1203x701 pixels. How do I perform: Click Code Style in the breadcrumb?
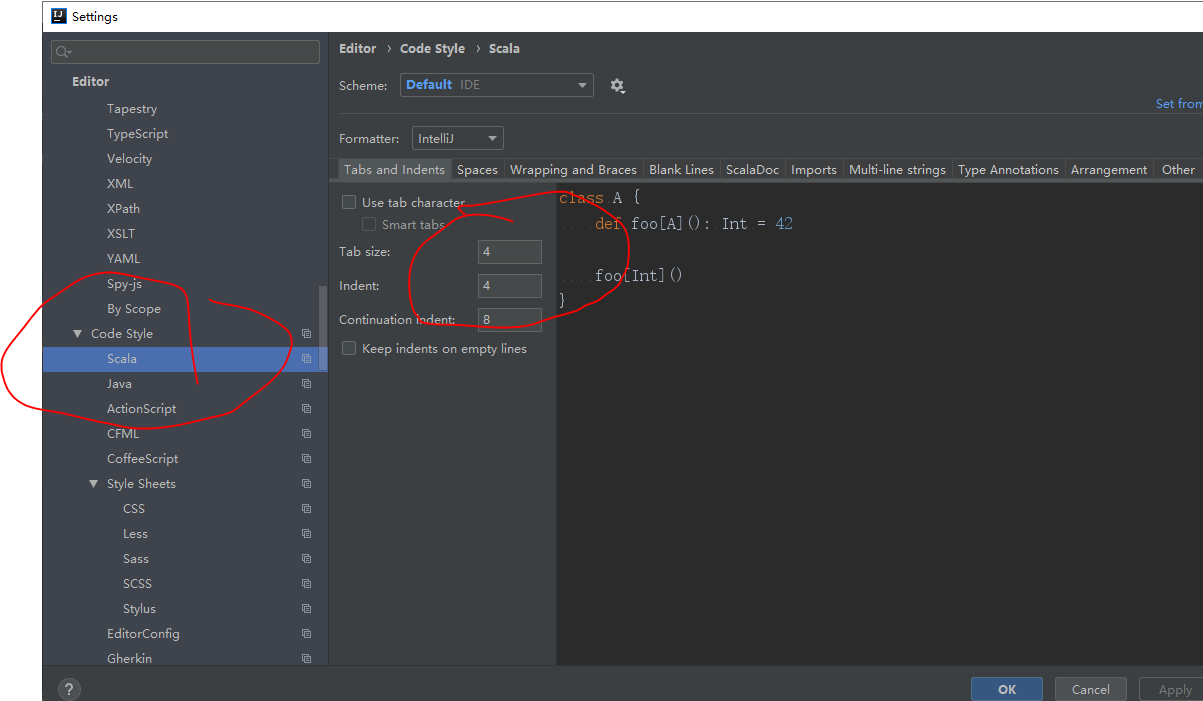click(x=432, y=48)
